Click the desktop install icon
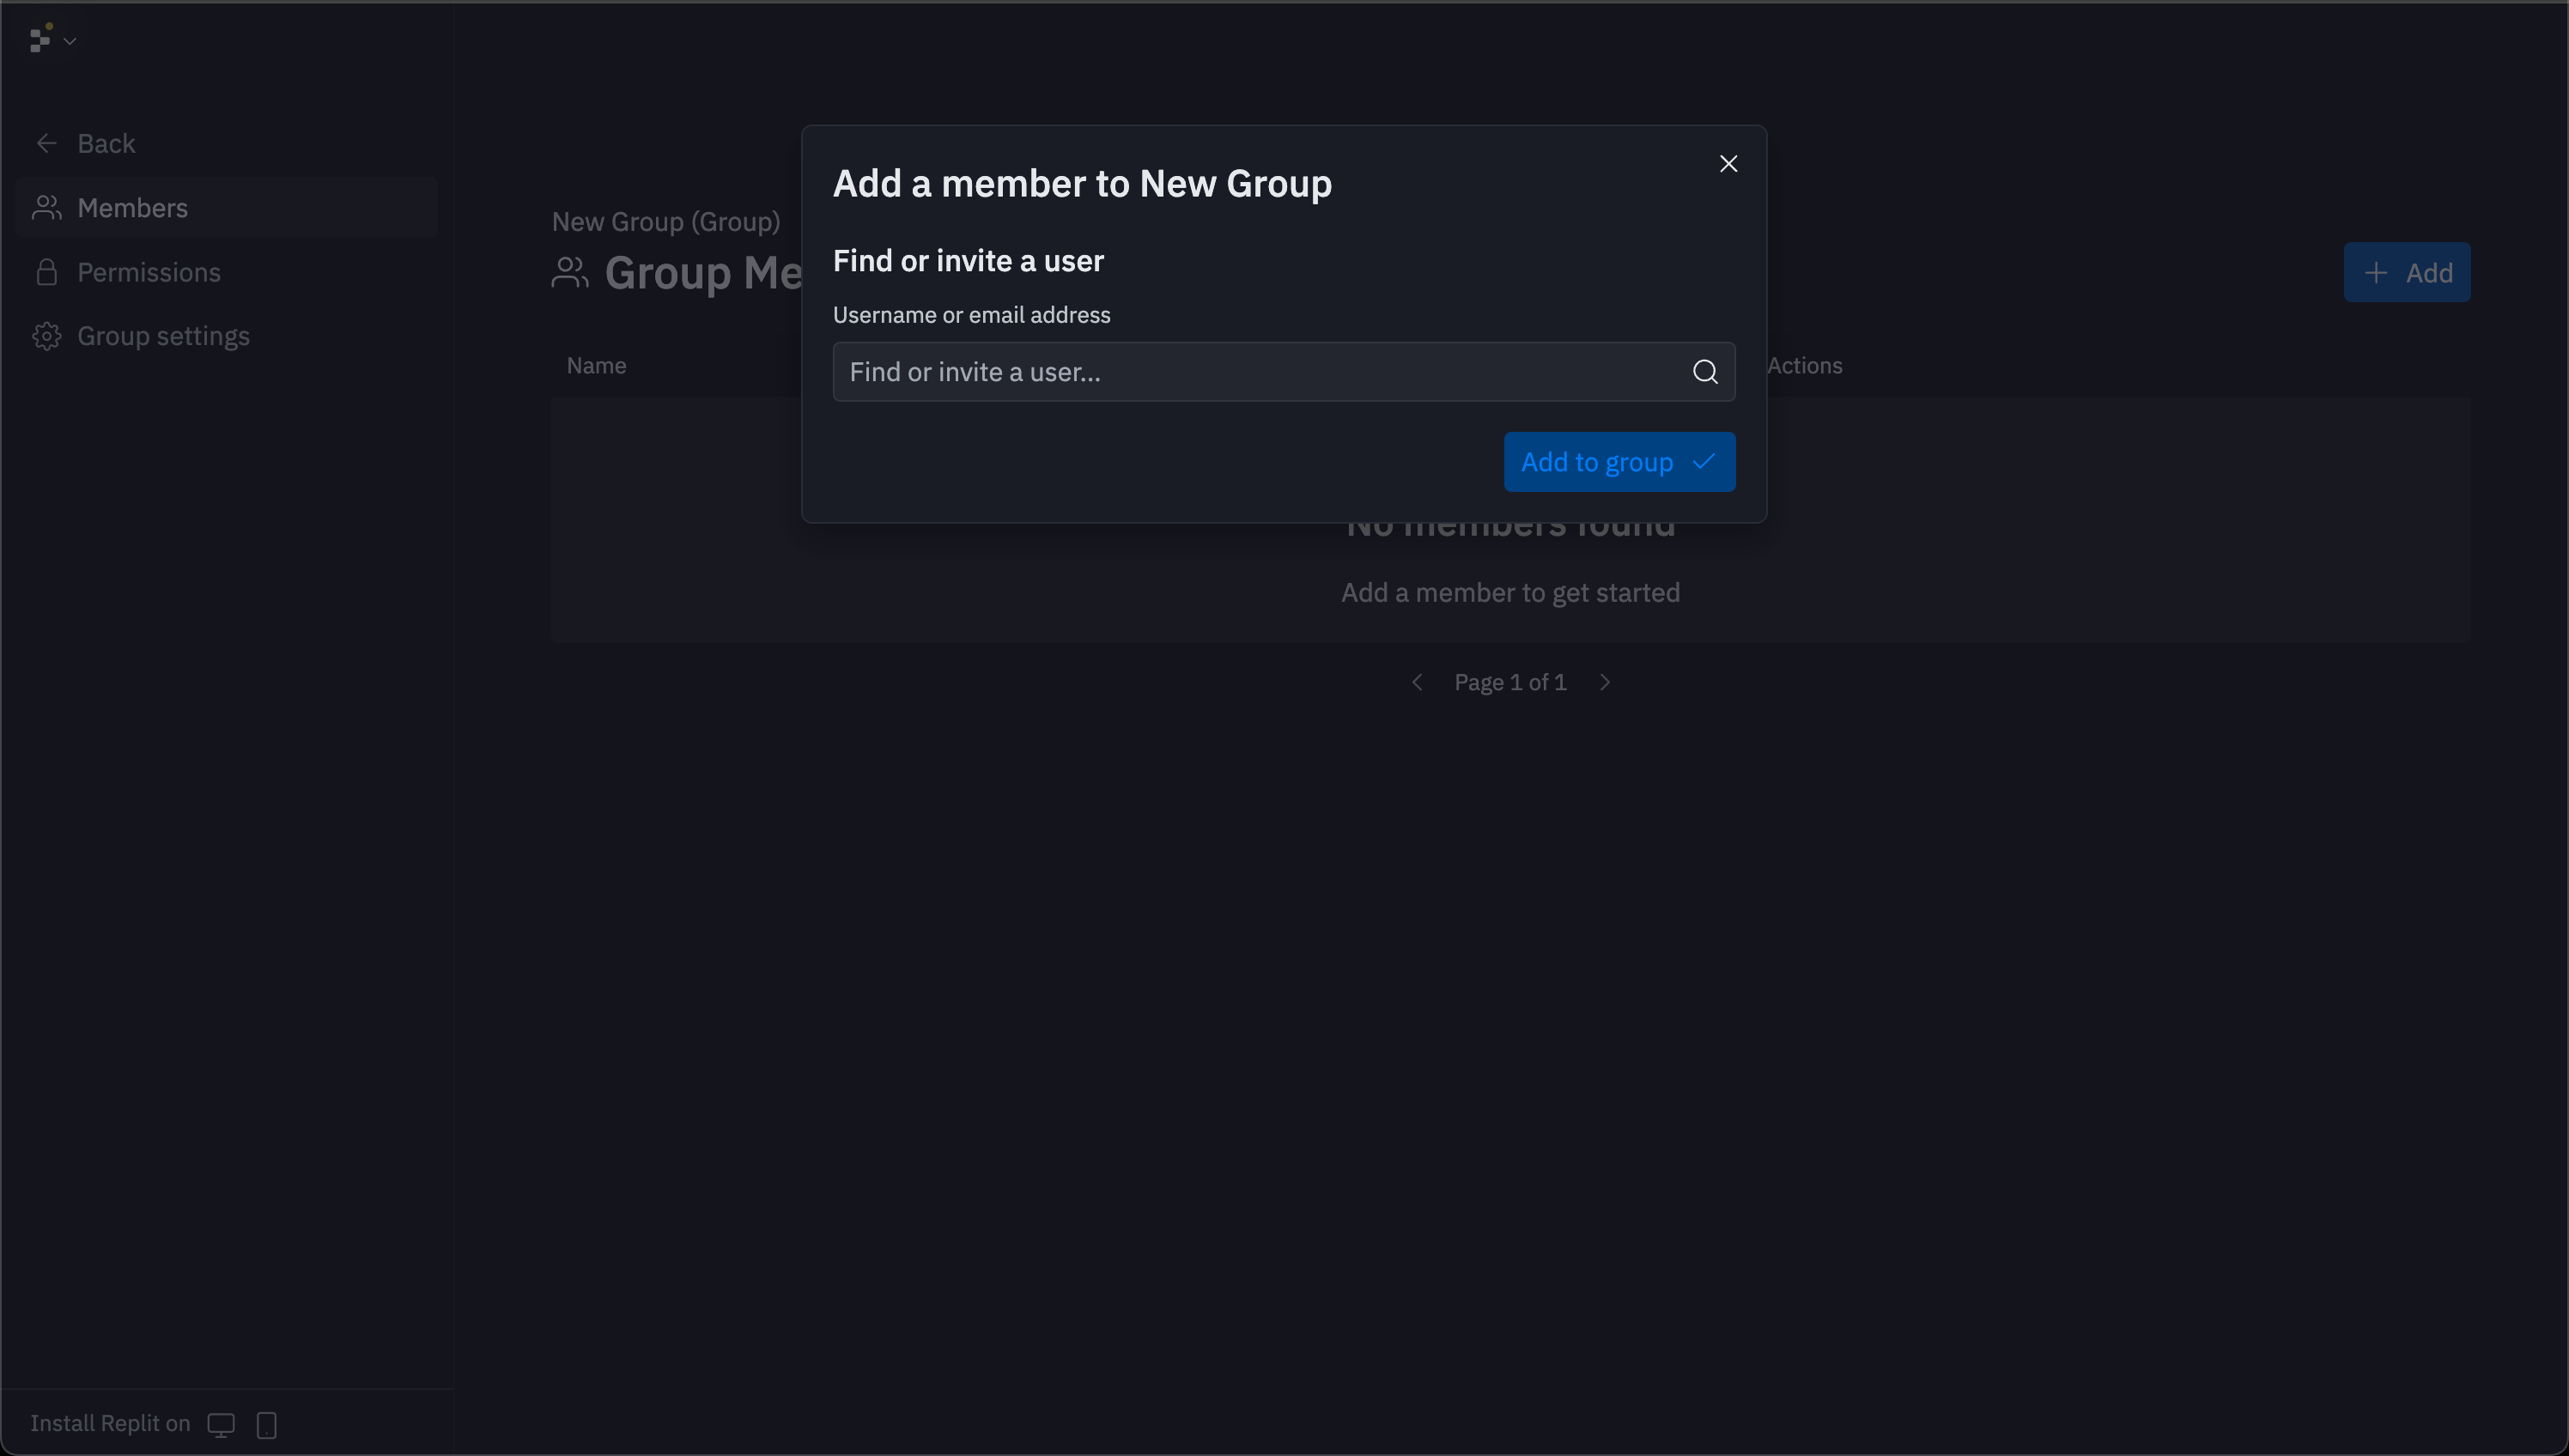This screenshot has width=2569, height=1456. tap(221, 1424)
